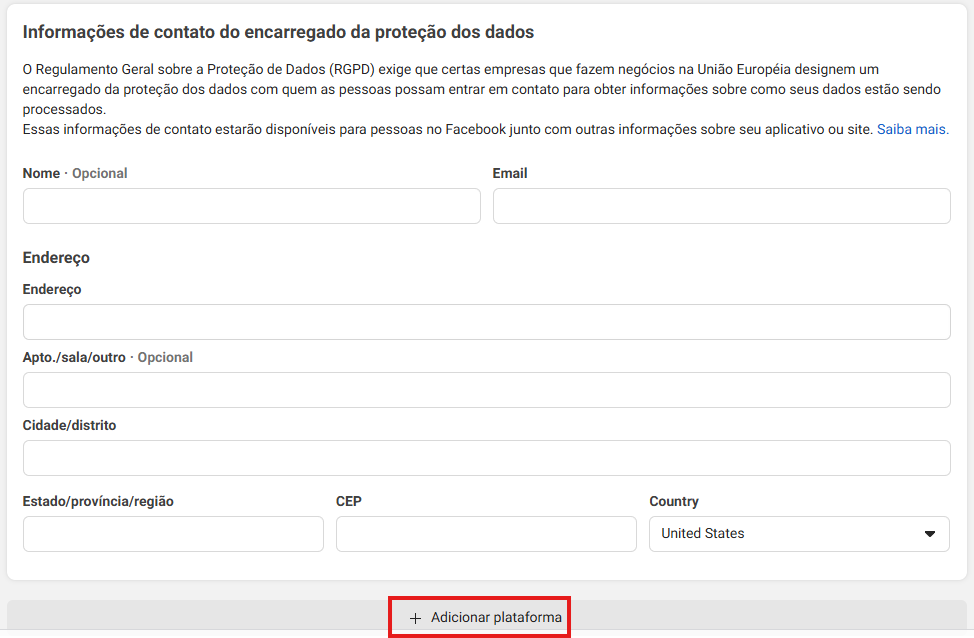
Task: Click the plus icon beside Adicionar plataforma
Action: (416, 618)
